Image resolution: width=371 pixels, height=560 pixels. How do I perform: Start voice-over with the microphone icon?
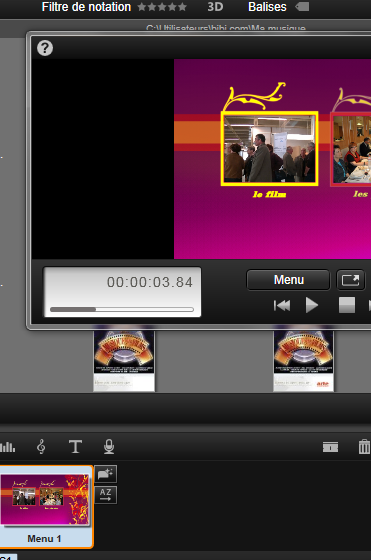pyautogui.click(x=109, y=447)
